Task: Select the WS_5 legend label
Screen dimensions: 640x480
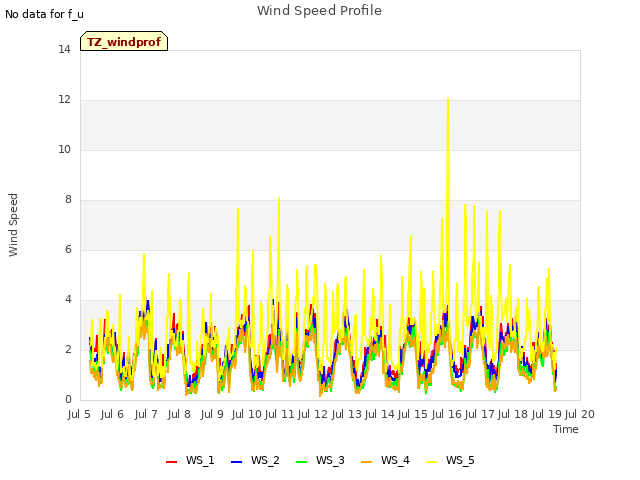Action: [x=460, y=460]
